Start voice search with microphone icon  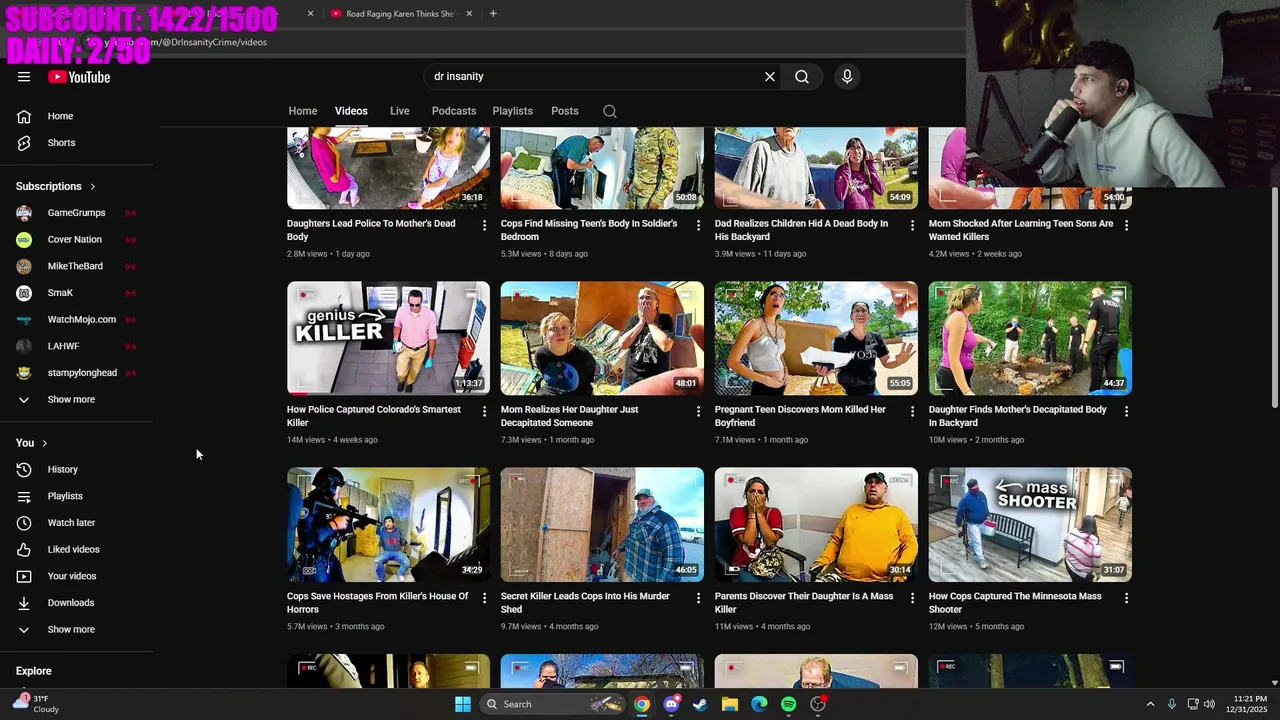click(847, 76)
